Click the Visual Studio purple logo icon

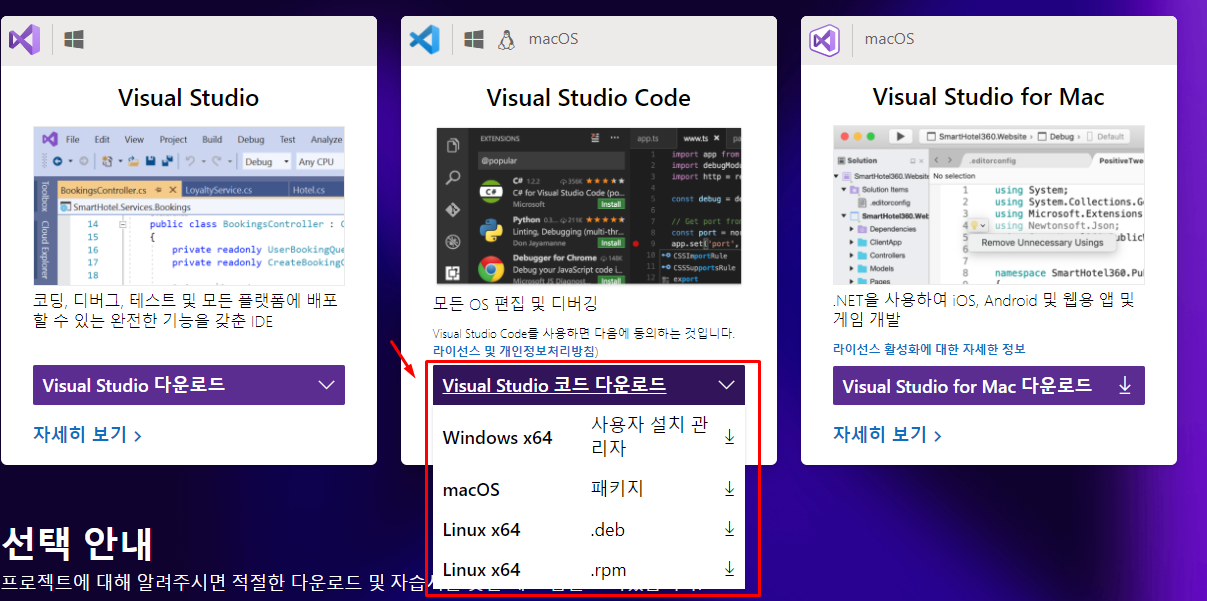click(24, 40)
